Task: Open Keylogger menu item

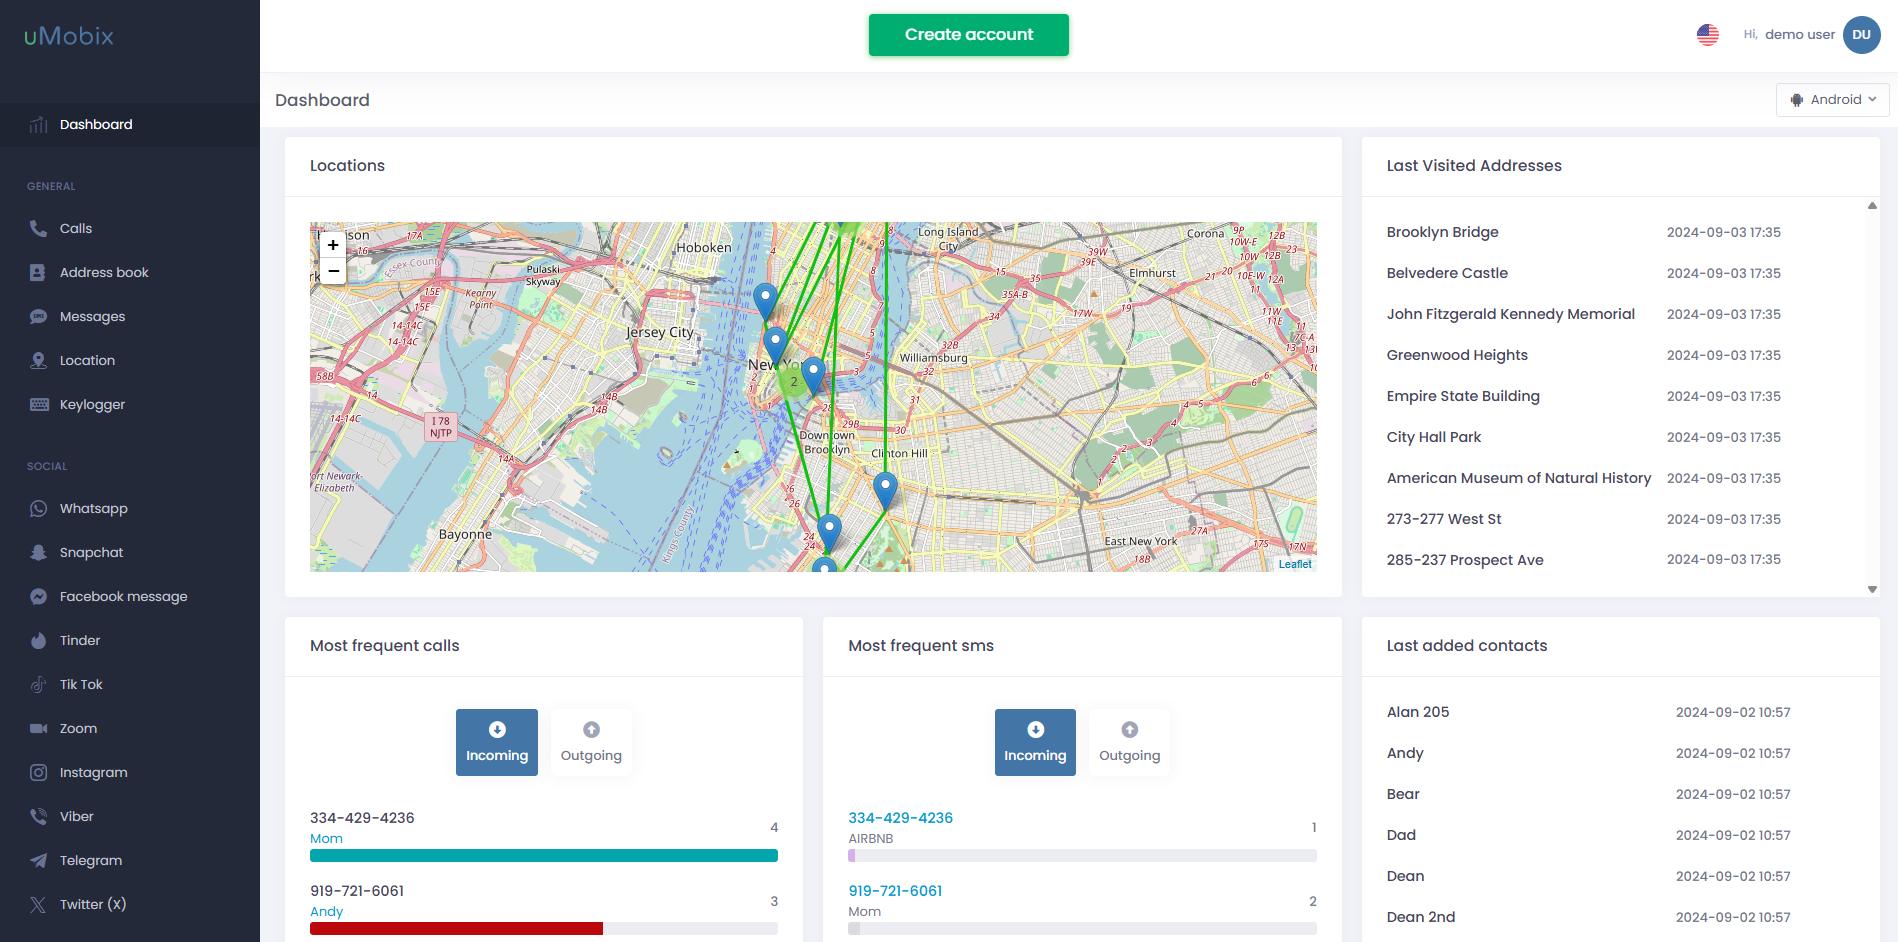Action: (x=130, y=404)
